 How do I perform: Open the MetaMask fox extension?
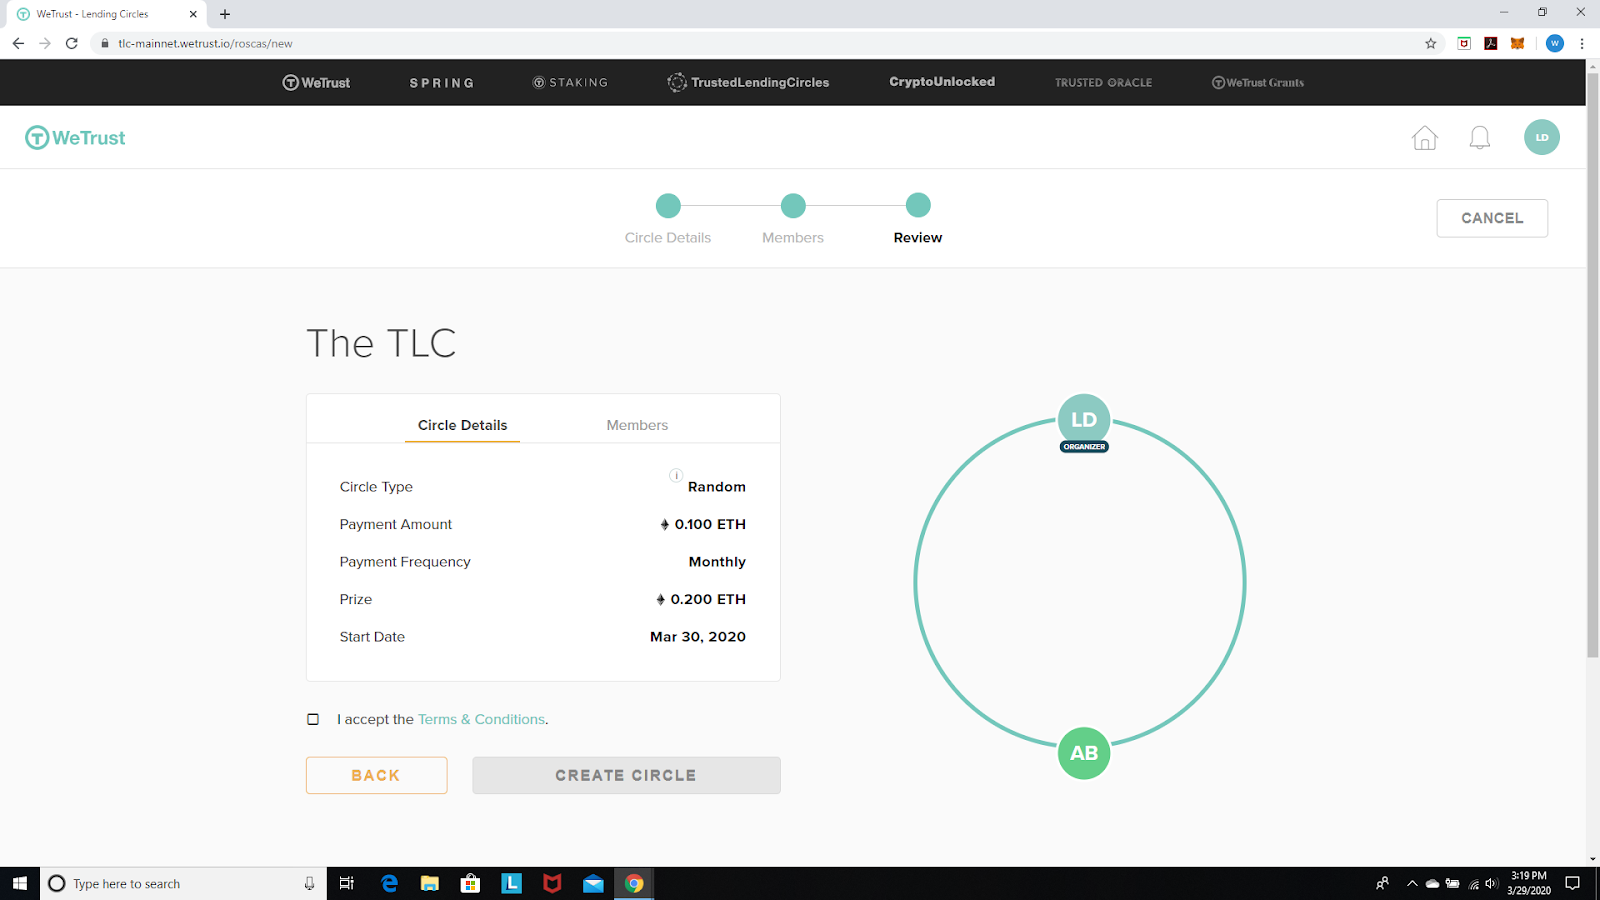point(1517,43)
